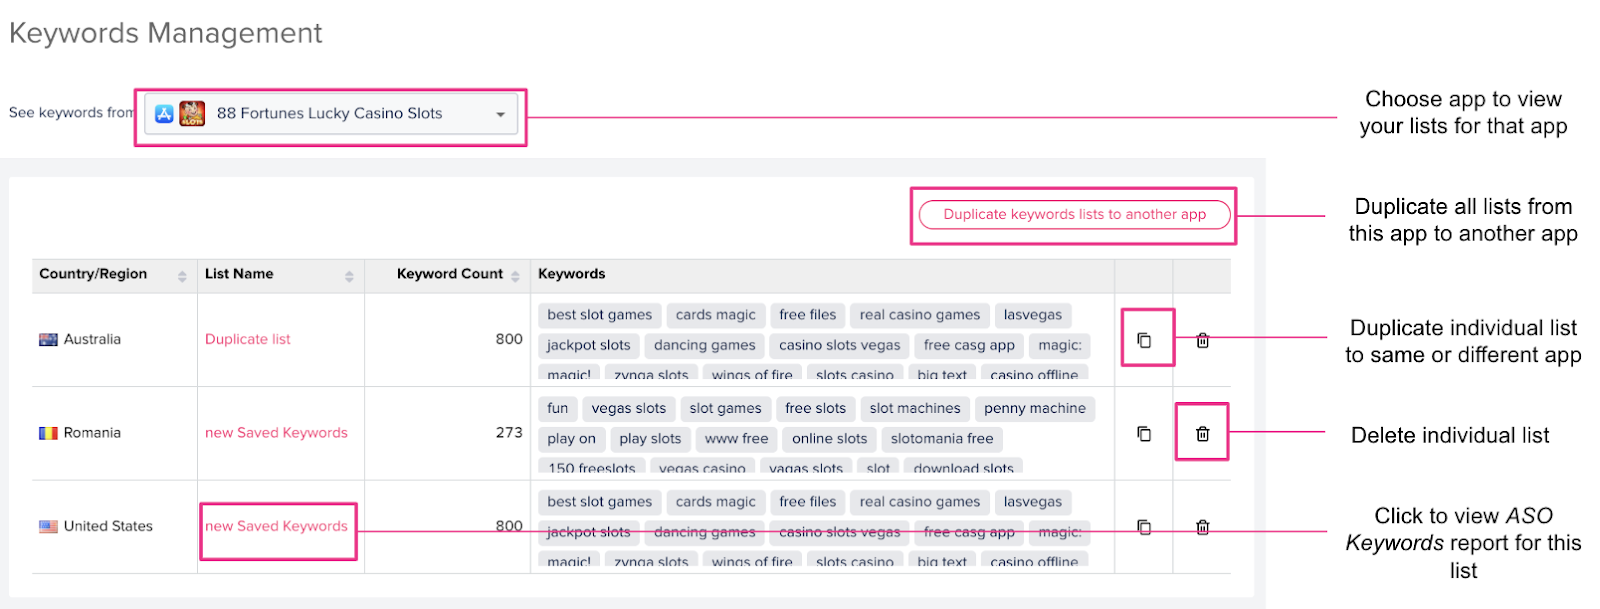Viewport: 1600px width, 609px height.
Task: Sort by the Country/Region column
Action: [x=182, y=276]
